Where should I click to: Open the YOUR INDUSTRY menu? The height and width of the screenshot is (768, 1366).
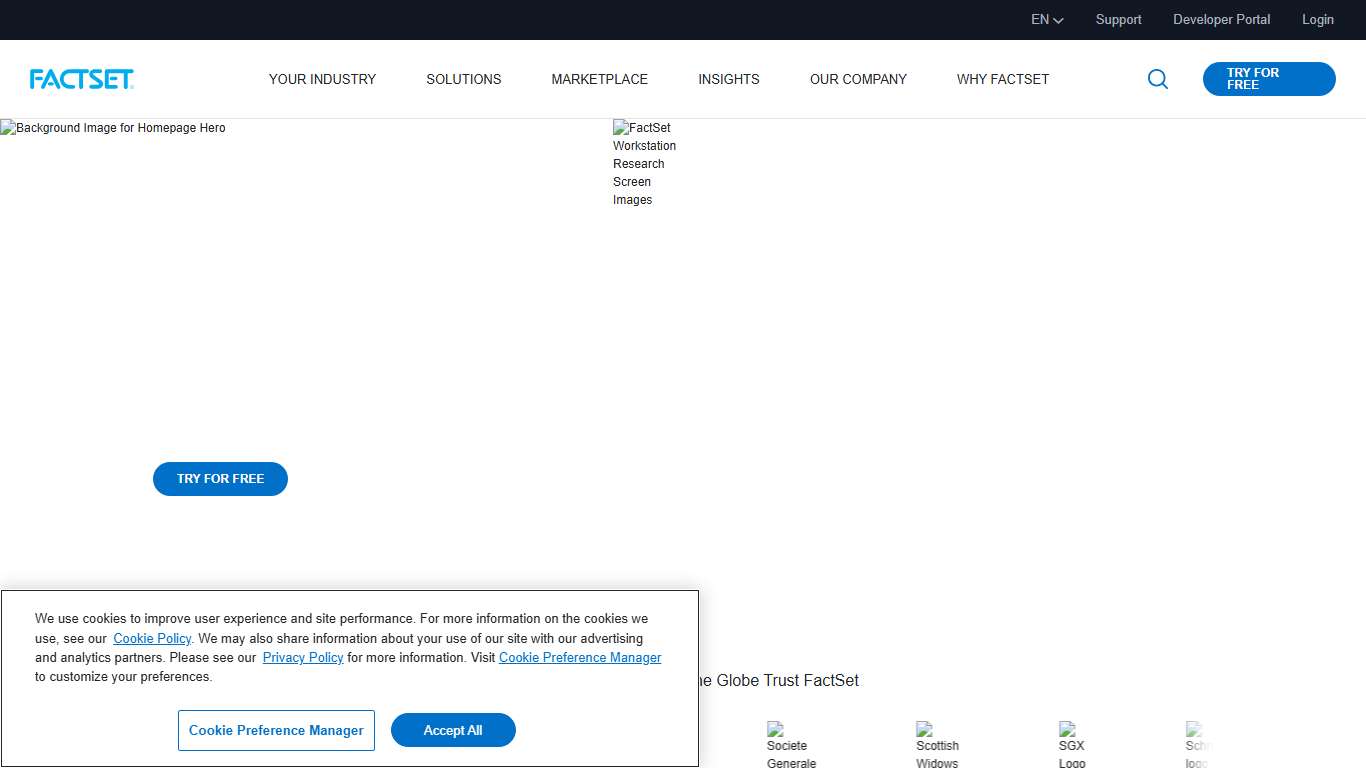[x=322, y=79]
